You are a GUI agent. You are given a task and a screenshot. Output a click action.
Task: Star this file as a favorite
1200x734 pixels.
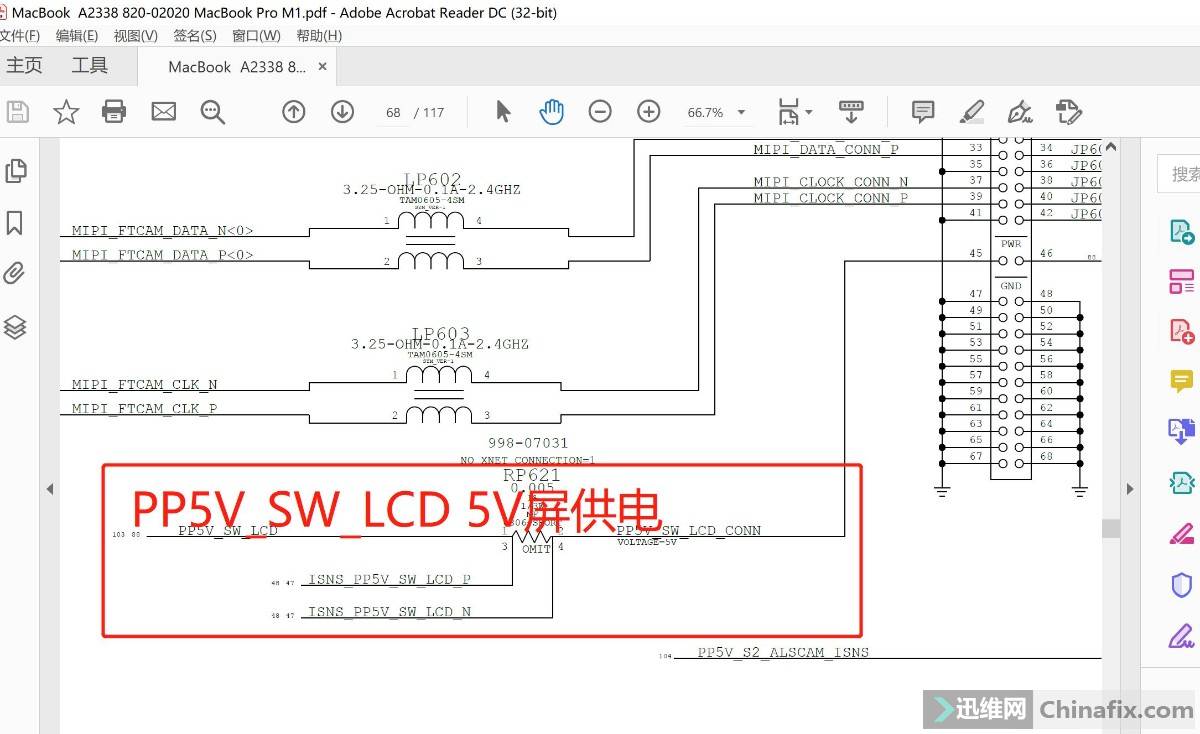click(66, 112)
